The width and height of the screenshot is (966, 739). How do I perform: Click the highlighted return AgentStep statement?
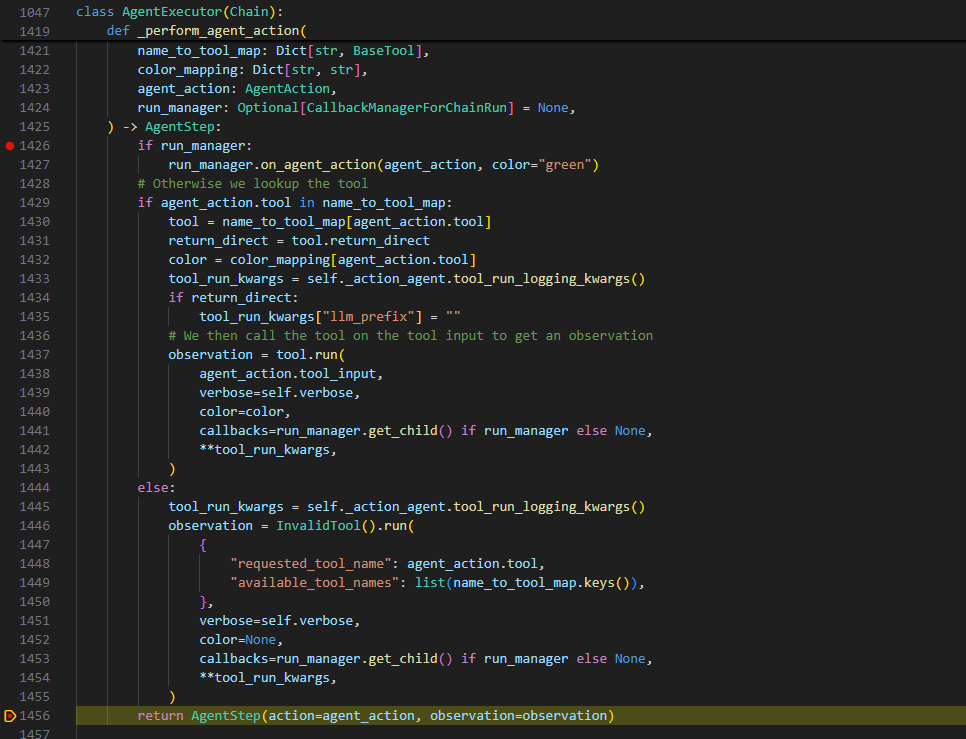[x=375, y=716]
